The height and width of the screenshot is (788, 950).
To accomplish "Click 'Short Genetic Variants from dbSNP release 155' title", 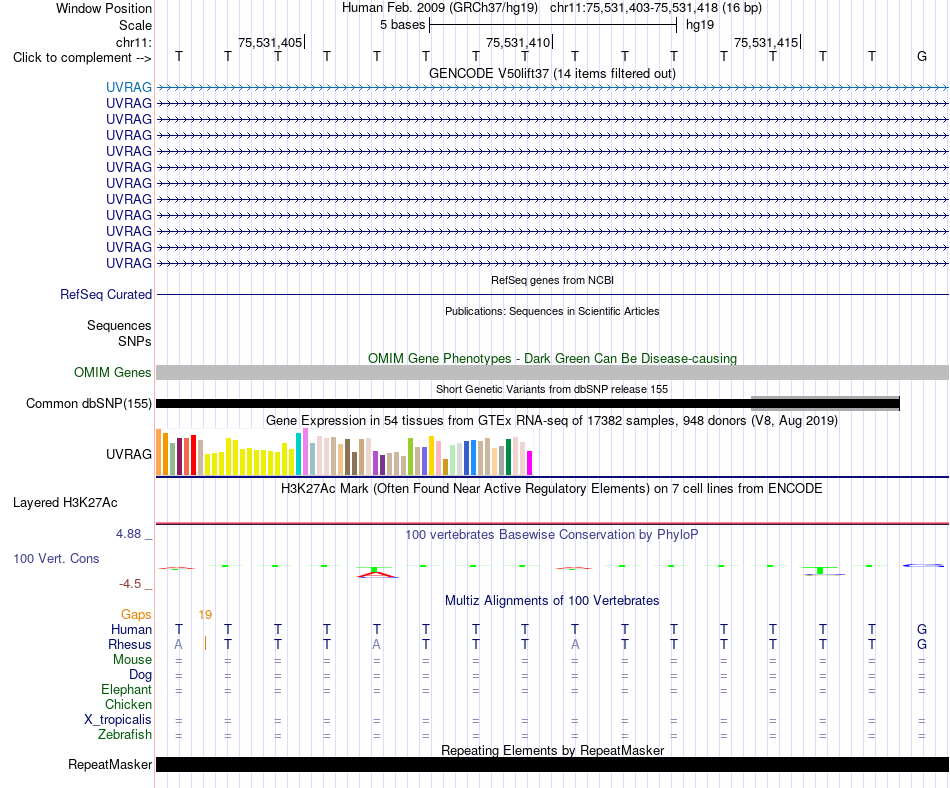I will coord(552,389).
